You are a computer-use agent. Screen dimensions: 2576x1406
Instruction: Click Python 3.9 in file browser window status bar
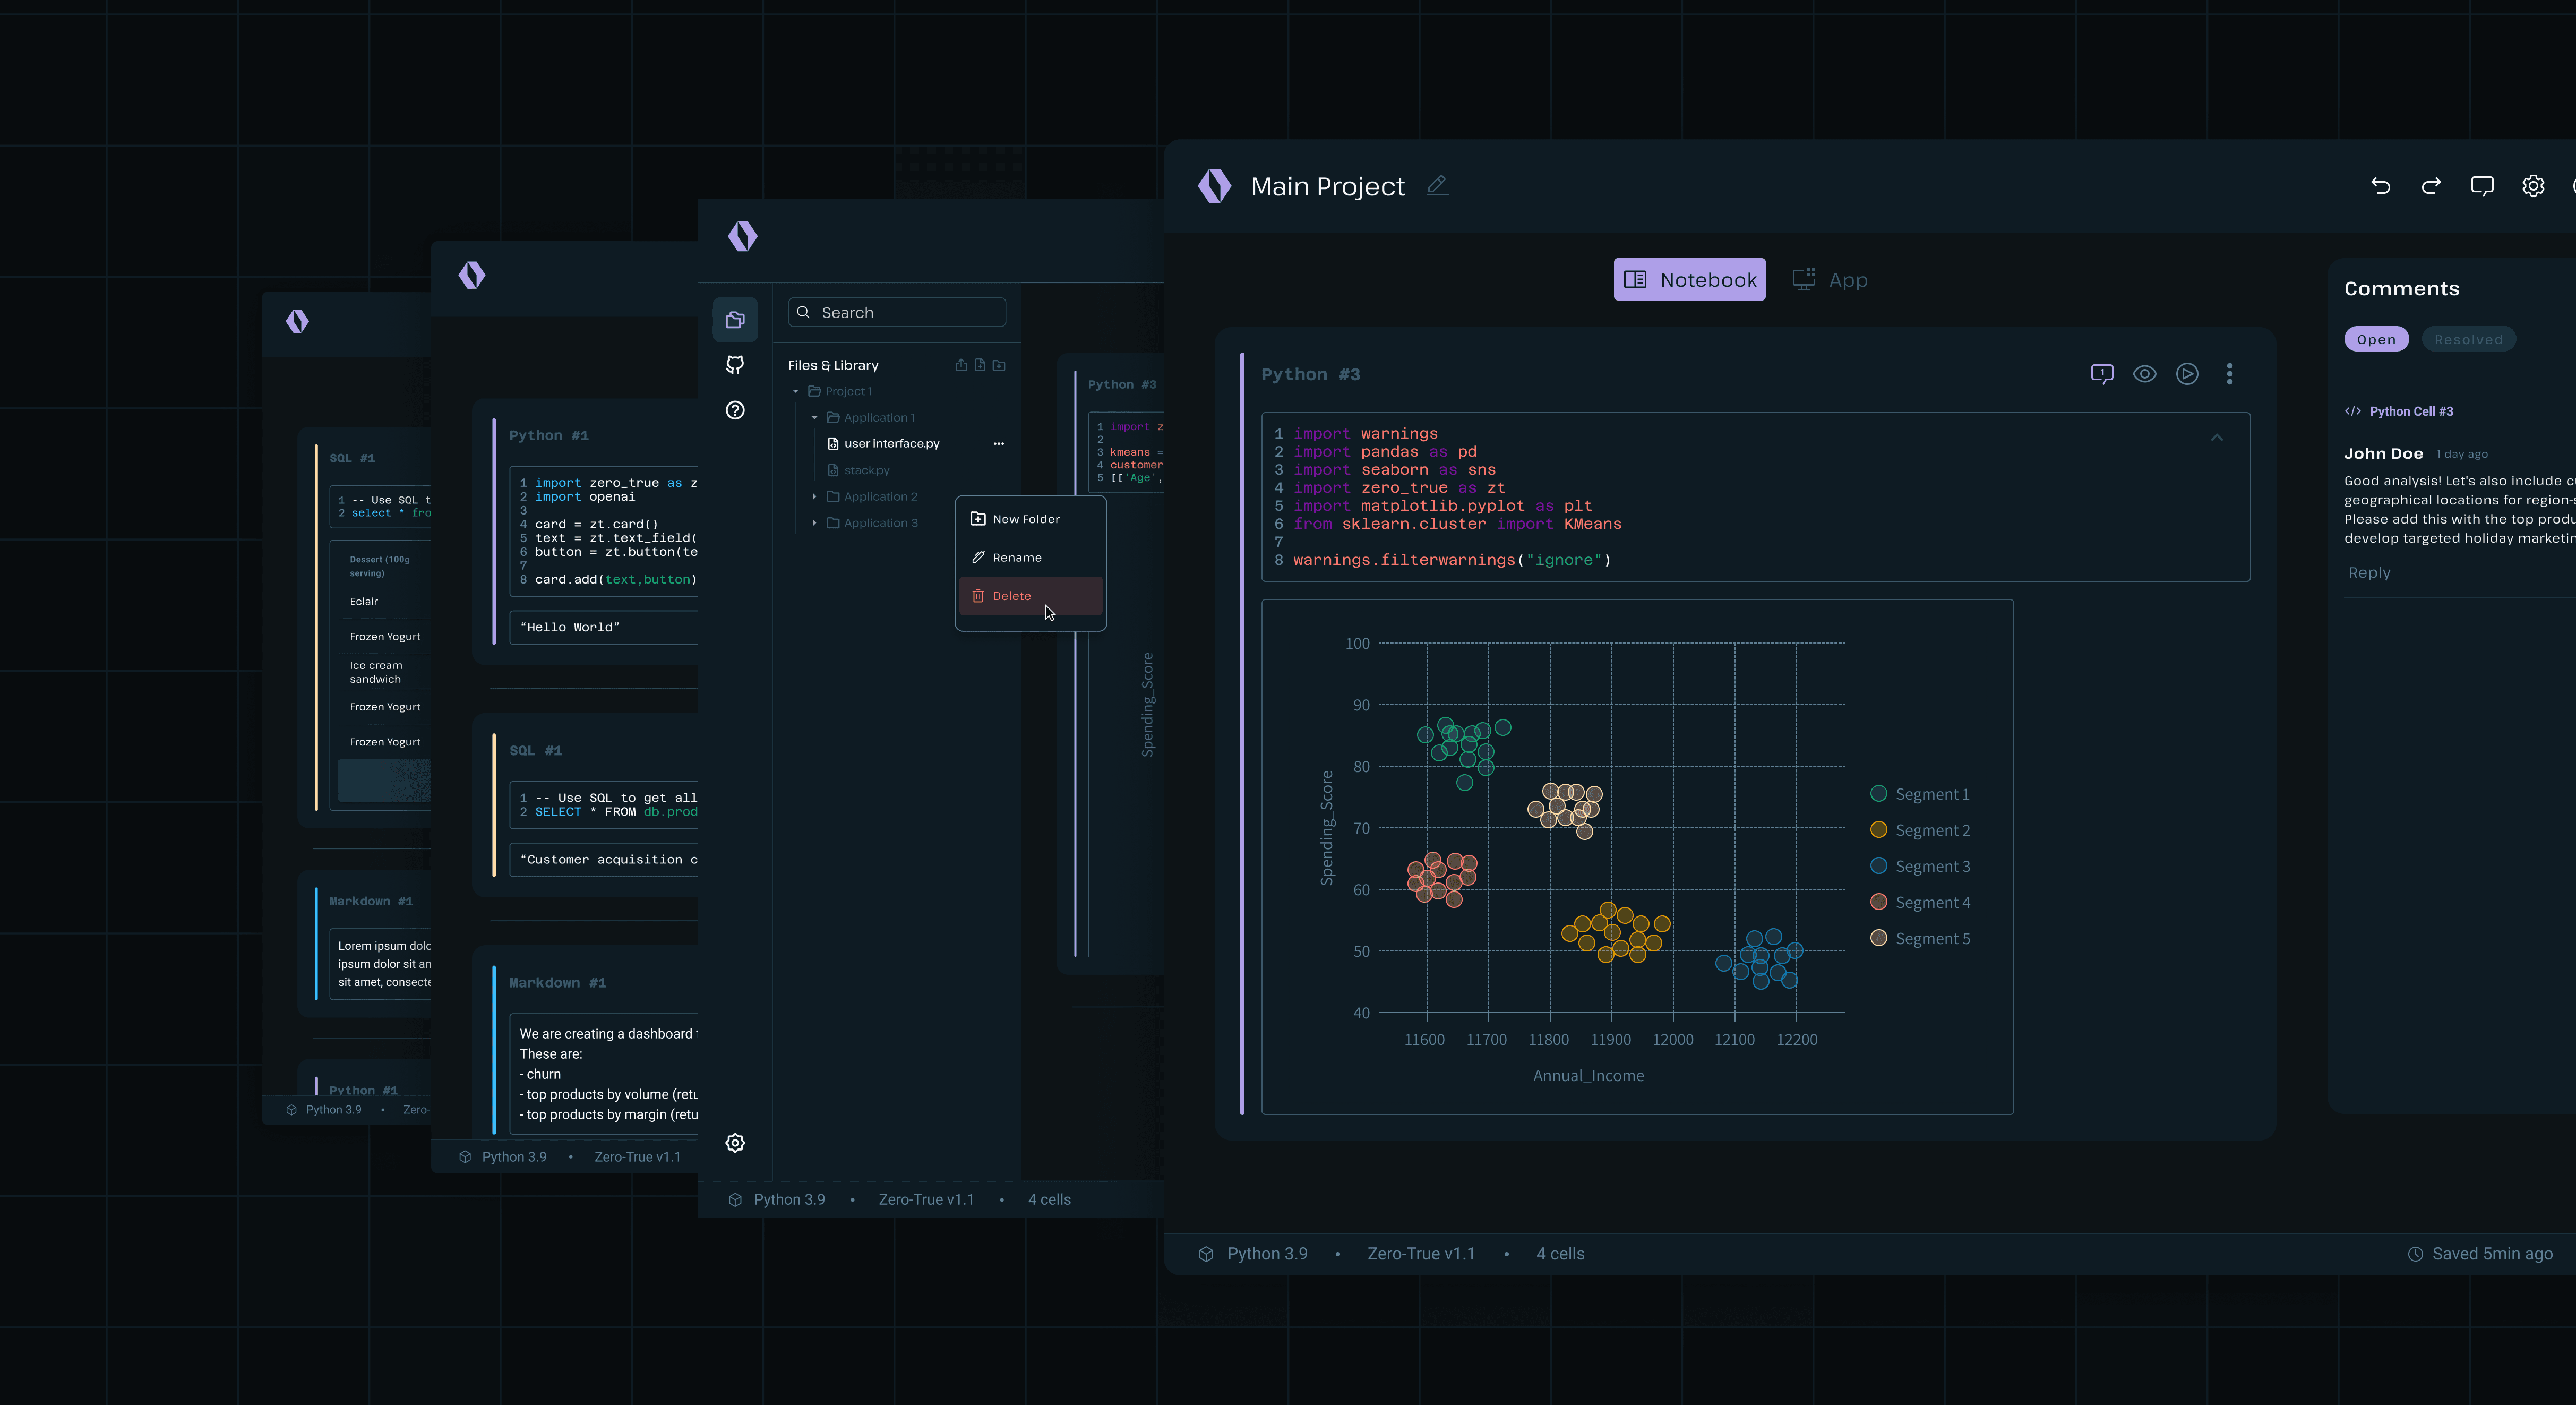789,1199
